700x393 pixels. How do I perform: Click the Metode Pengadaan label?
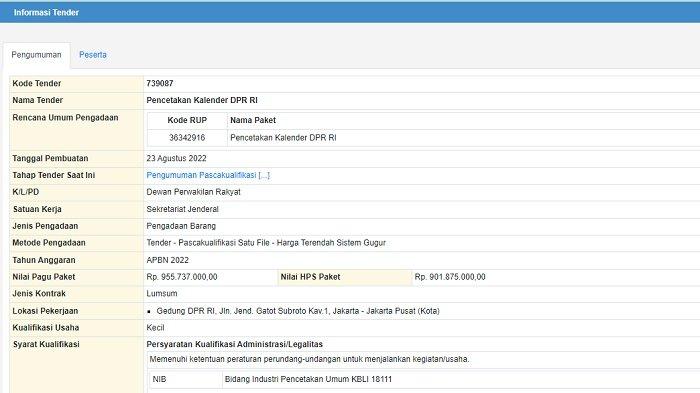(x=49, y=243)
